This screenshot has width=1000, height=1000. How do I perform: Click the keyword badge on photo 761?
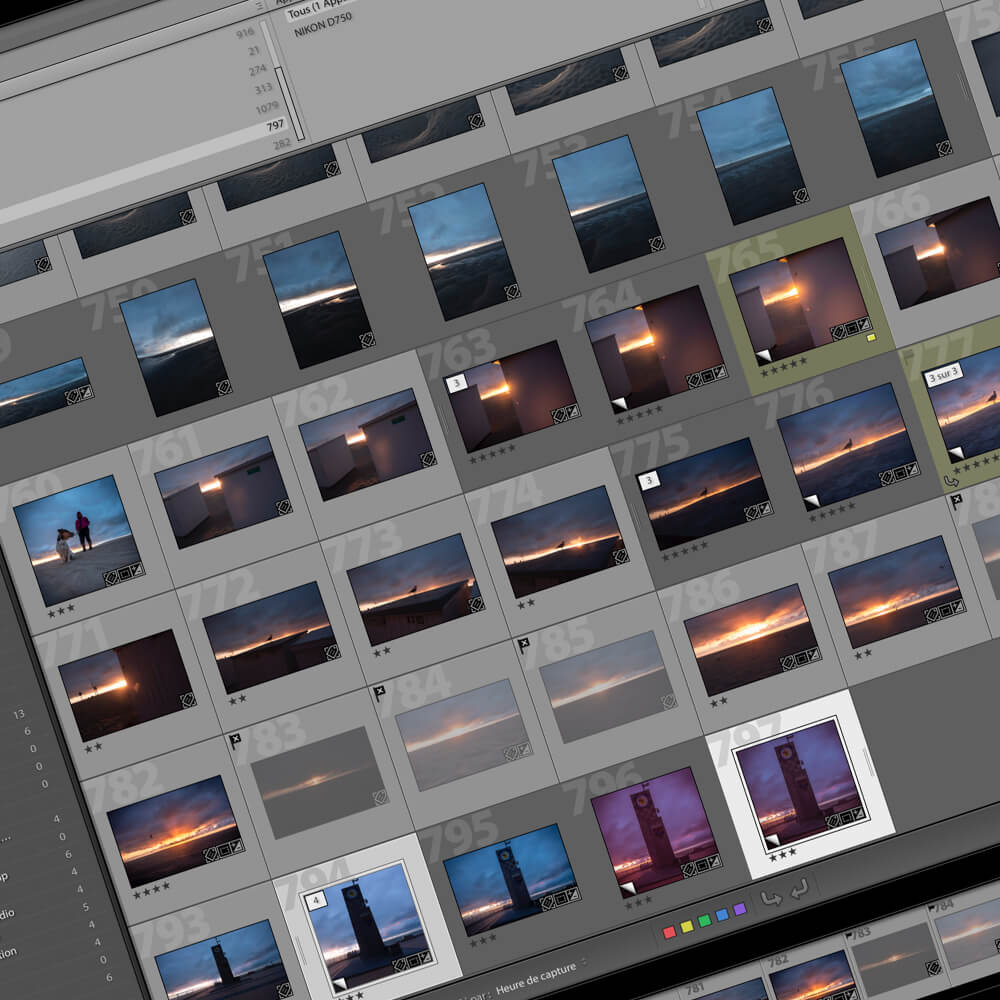pos(284,508)
